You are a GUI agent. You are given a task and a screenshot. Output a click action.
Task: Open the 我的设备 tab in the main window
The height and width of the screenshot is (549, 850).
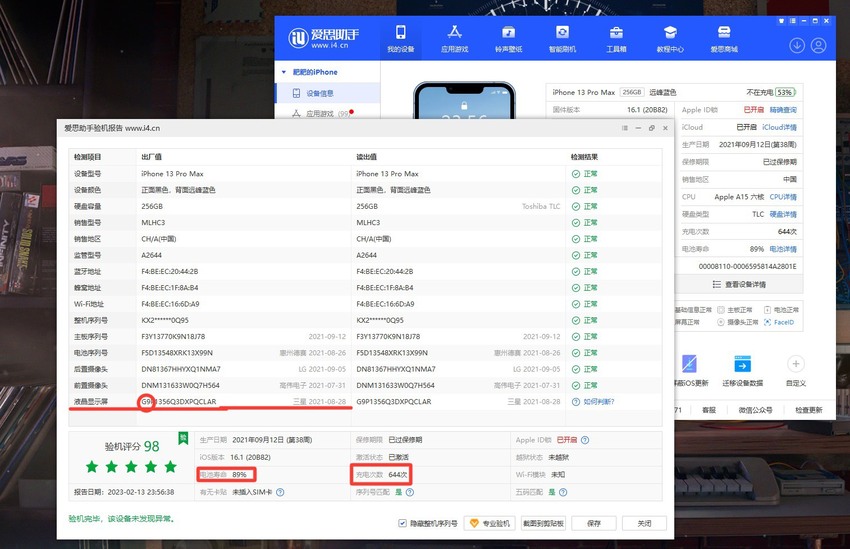point(401,39)
